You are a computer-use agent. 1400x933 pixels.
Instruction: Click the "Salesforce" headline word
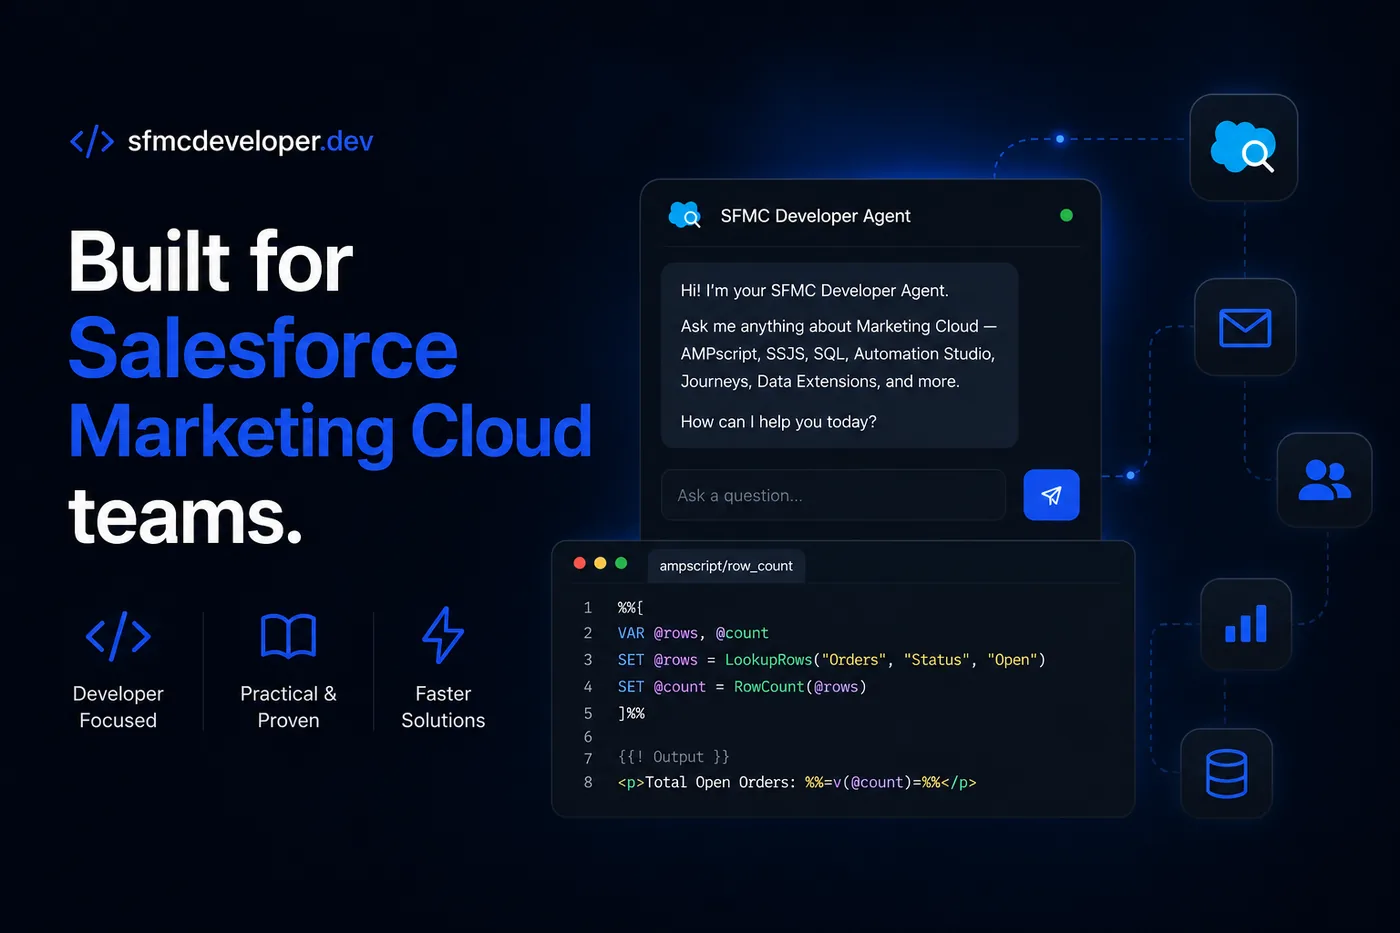pyautogui.click(x=263, y=348)
